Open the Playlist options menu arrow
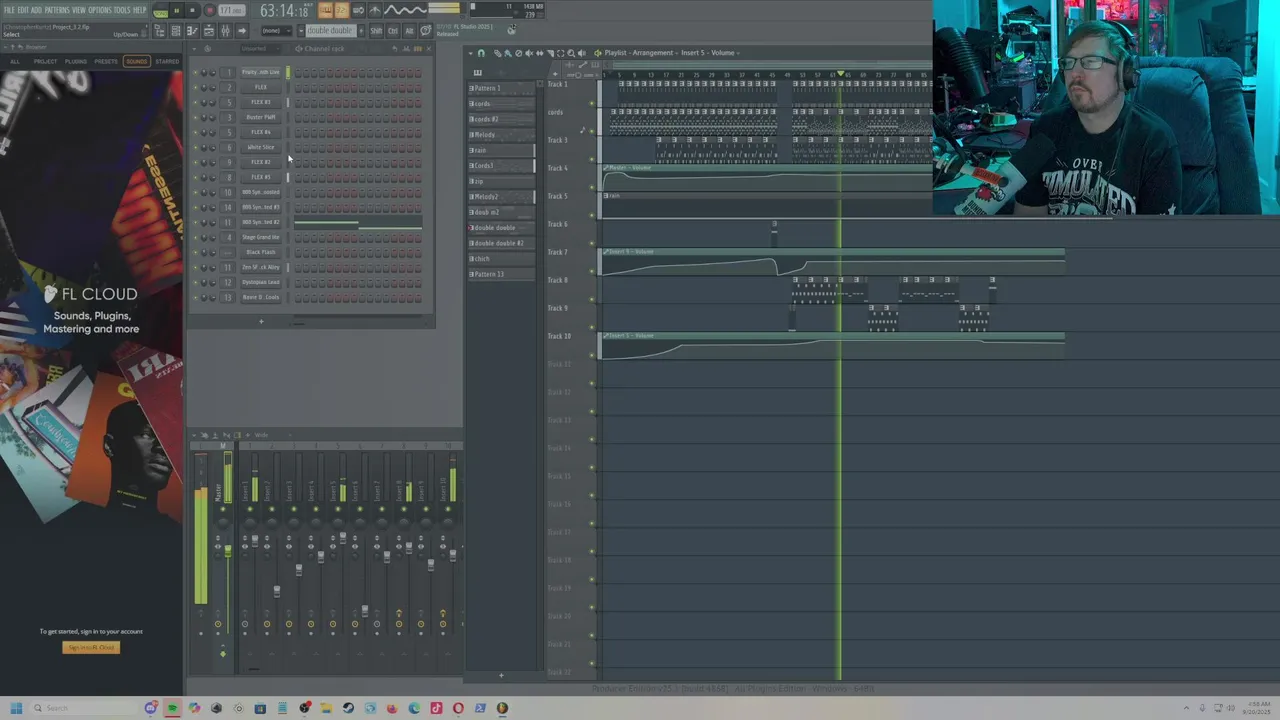Image resolution: width=1280 pixels, height=720 pixels. coord(470,53)
